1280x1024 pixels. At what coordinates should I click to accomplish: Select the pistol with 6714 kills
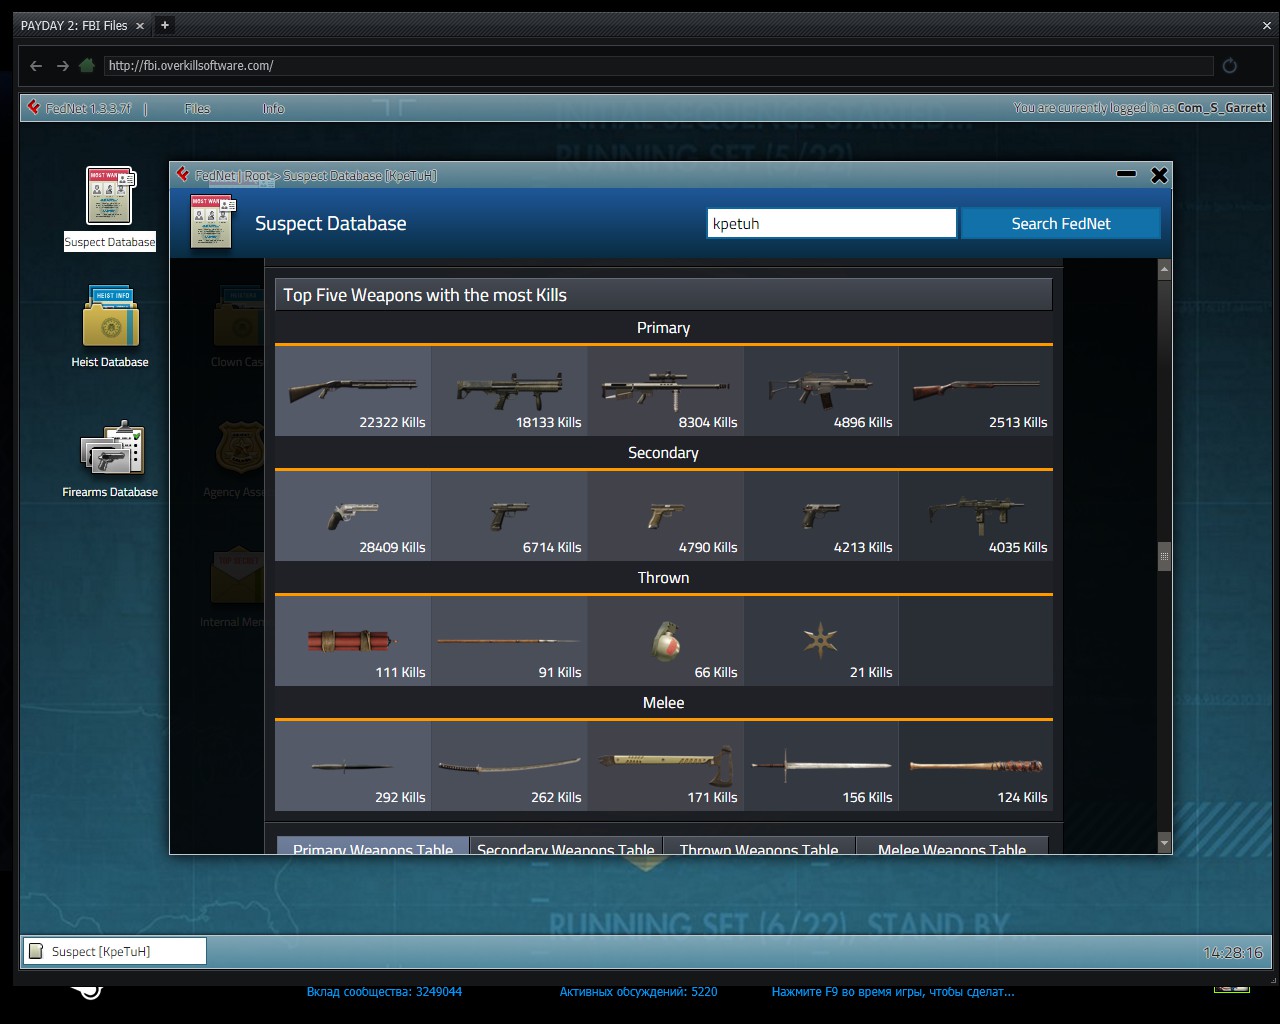[509, 516]
